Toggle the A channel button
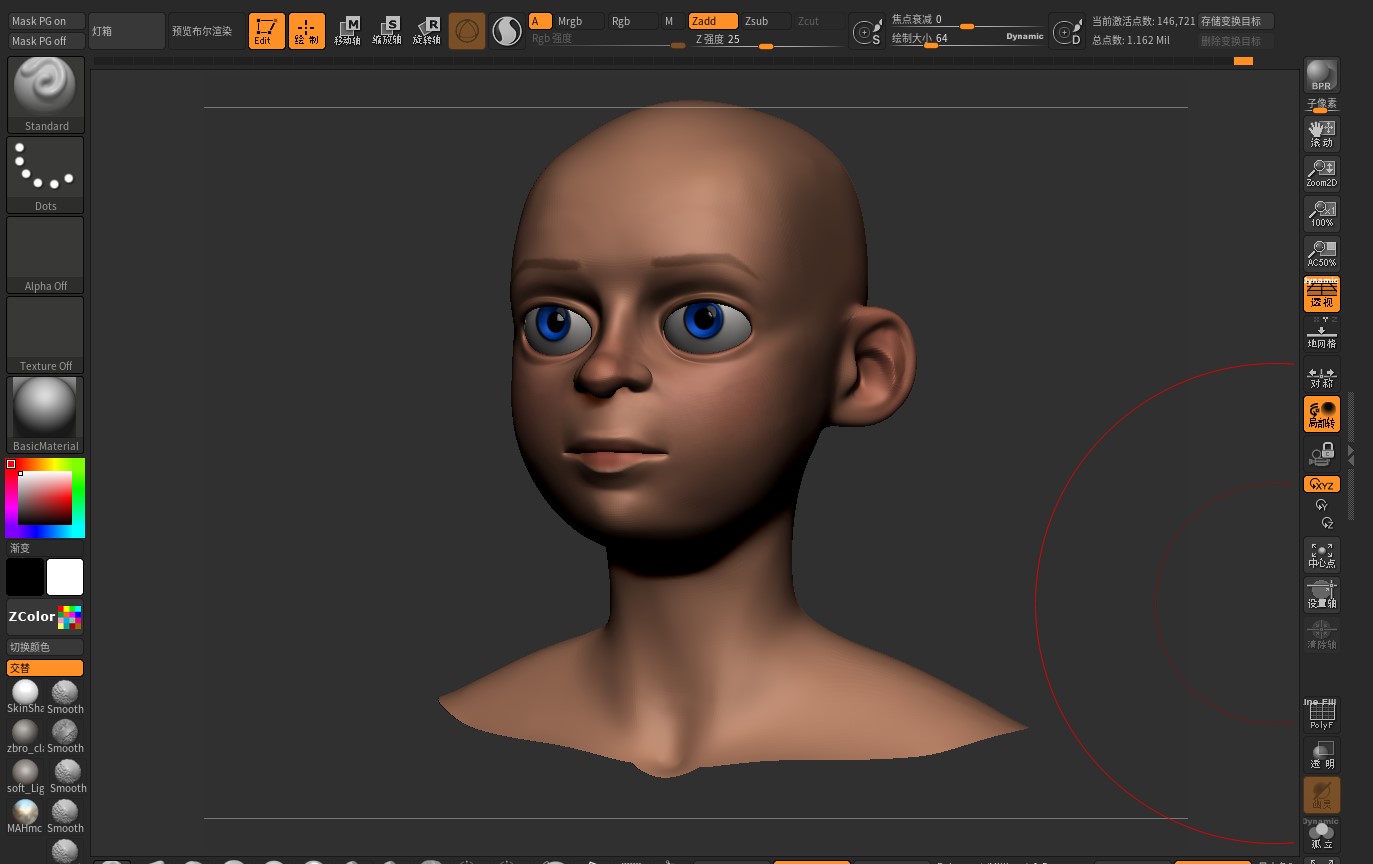This screenshot has height=864, width=1373. pyautogui.click(x=540, y=21)
